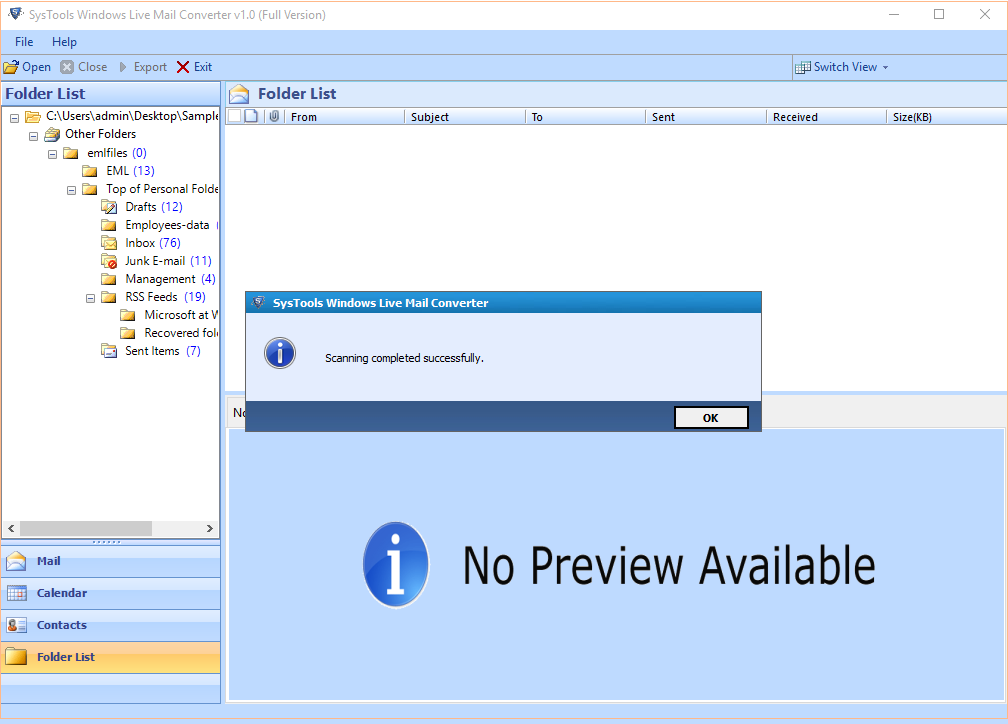Click the RSS Feeds folder icon
This screenshot has height=724, width=1008.
pos(109,297)
